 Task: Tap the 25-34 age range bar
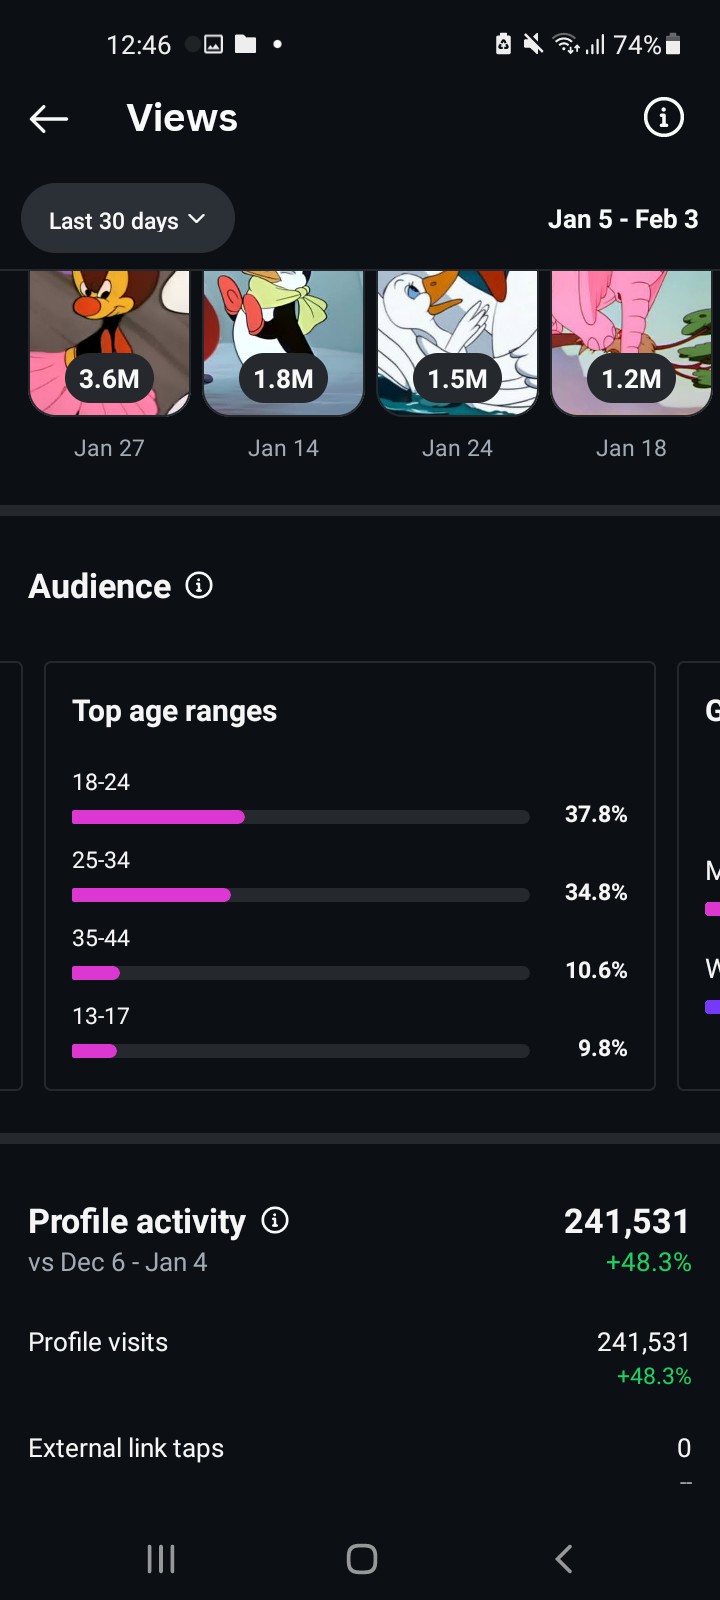300,895
